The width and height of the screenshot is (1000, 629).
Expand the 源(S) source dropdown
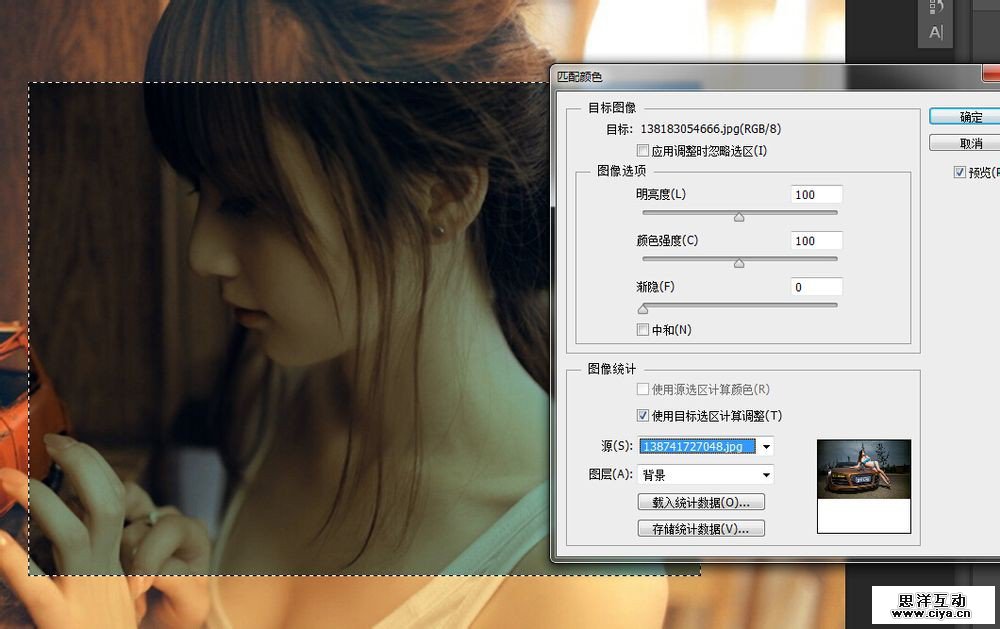[x=766, y=447]
